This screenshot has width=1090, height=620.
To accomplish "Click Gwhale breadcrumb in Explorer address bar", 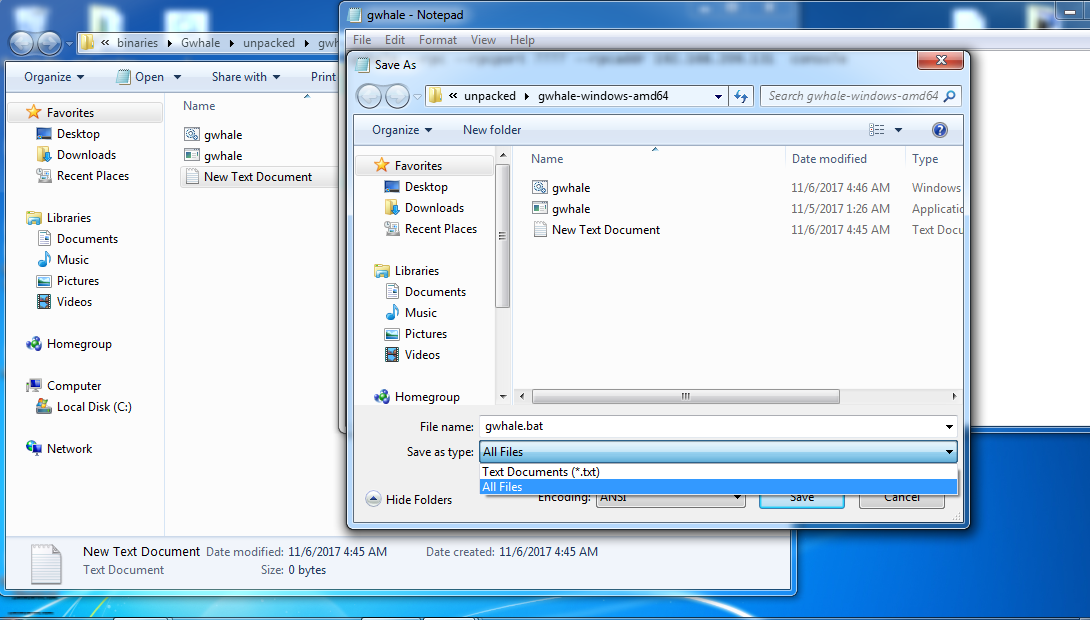I will pos(200,43).
